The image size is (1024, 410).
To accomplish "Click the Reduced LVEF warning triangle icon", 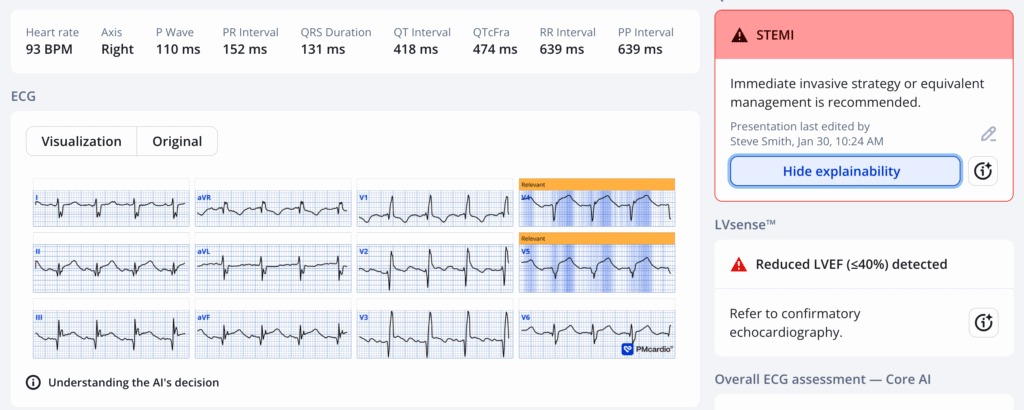I will [x=739, y=265].
